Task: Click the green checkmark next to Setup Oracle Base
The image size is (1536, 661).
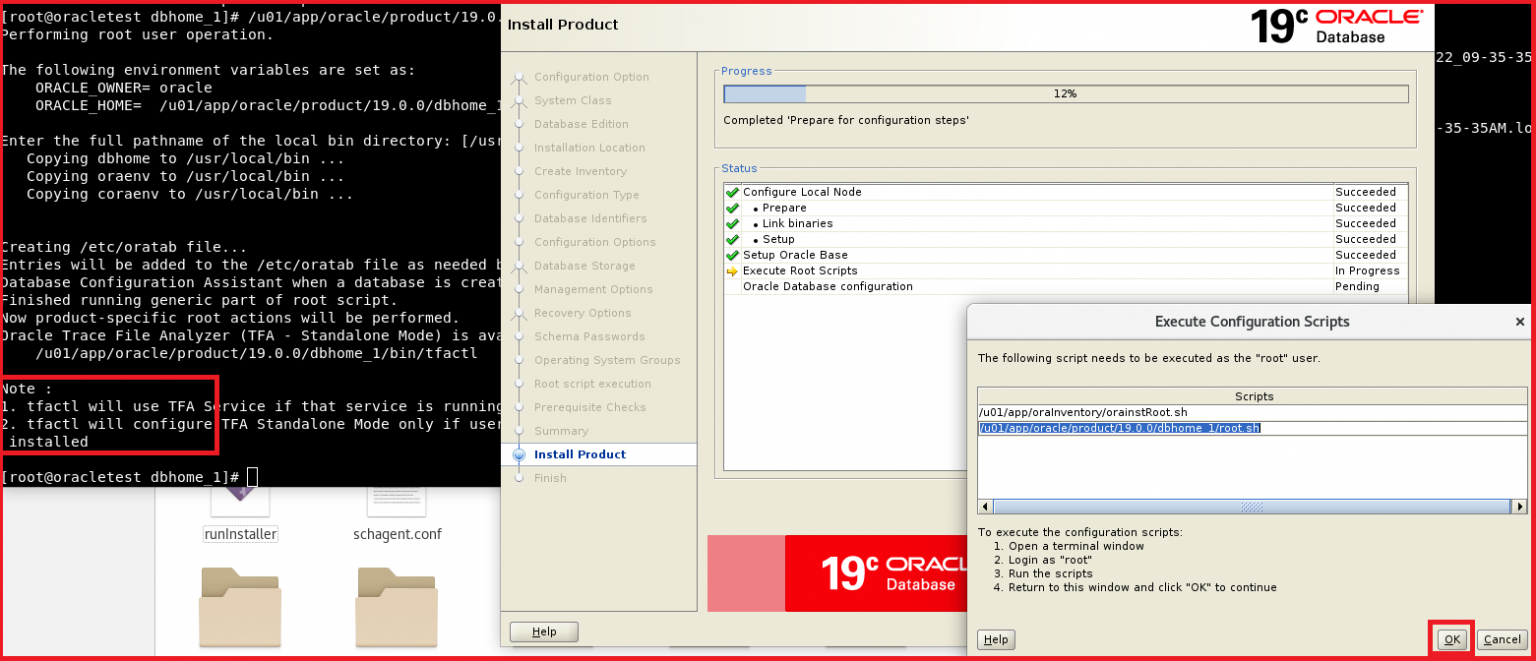Action: (x=731, y=255)
